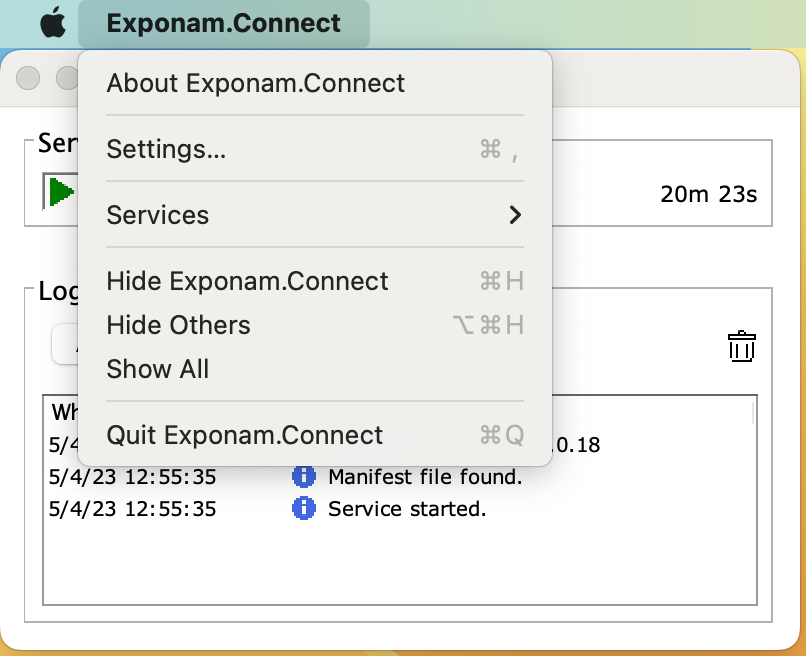This screenshot has width=806, height=656.
Task: Click the 20m 23s uptime counter
Action: click(x=708, y=194)
